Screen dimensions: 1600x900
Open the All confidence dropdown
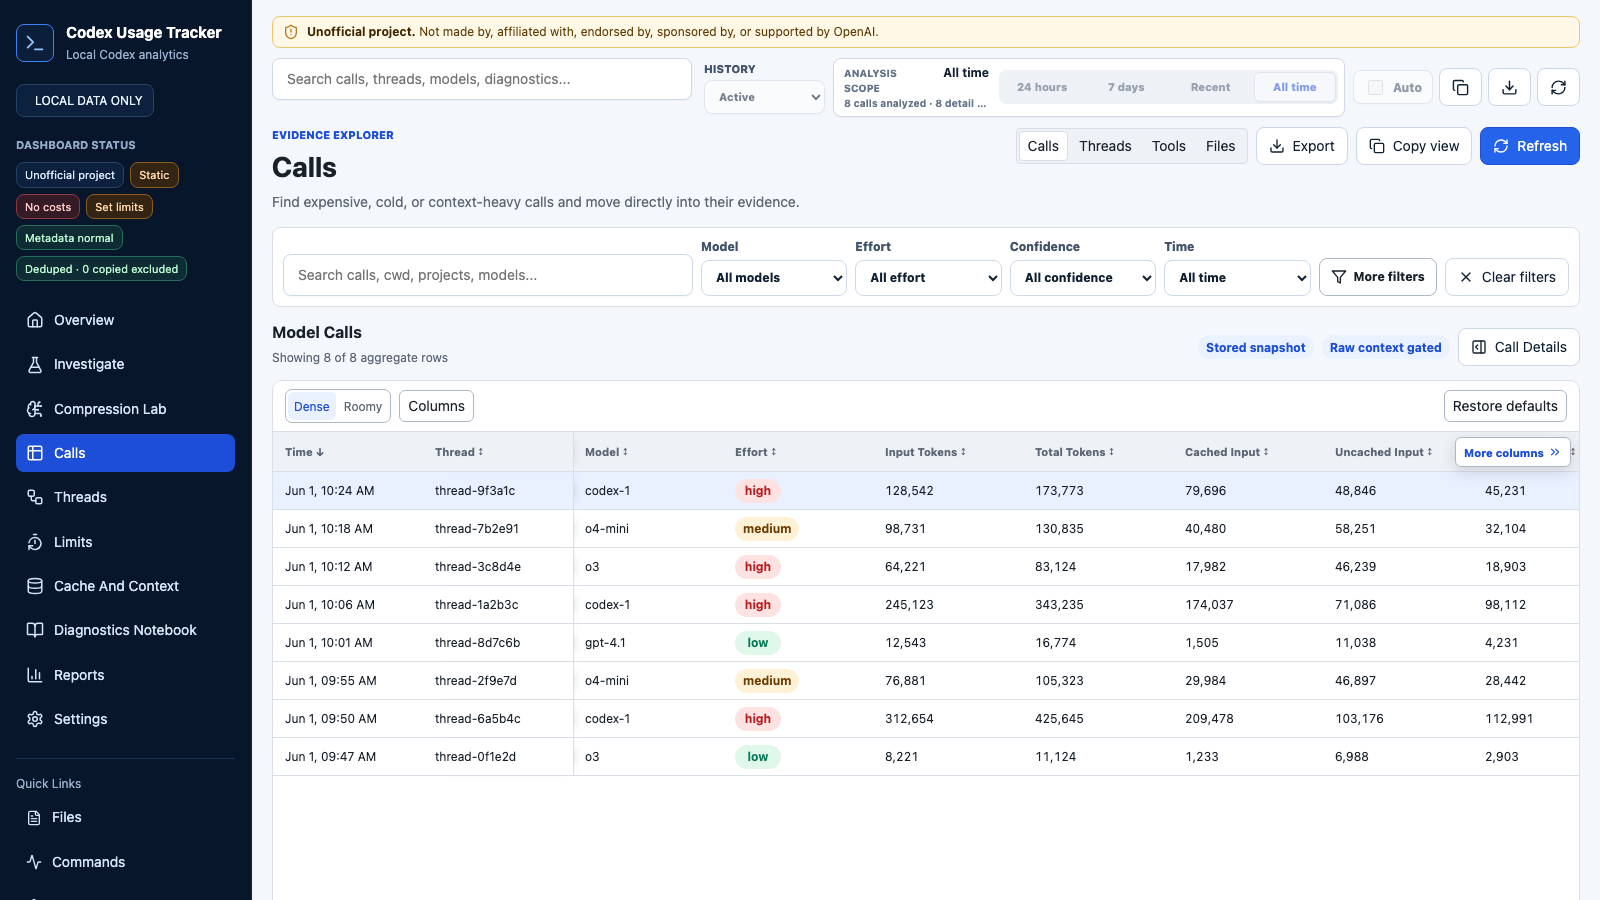click(x=1083, y=278)
